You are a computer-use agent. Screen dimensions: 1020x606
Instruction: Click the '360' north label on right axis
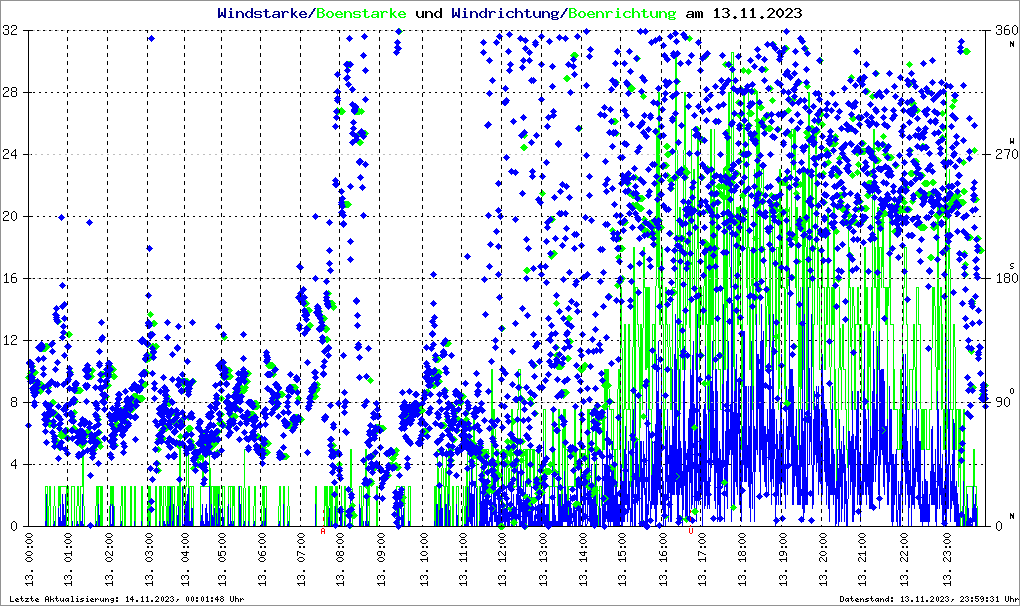(1002, 31)
